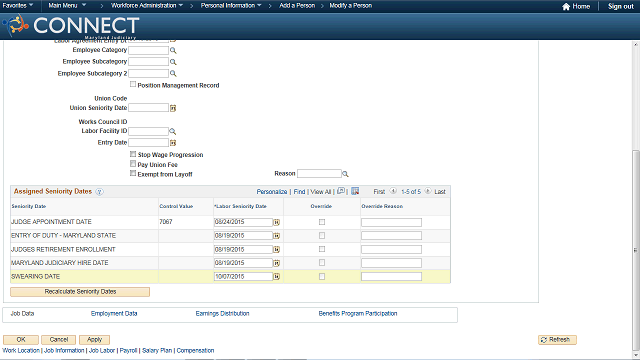
Task: Check Override for Entry of Duty row
Action: pos(322,236)
